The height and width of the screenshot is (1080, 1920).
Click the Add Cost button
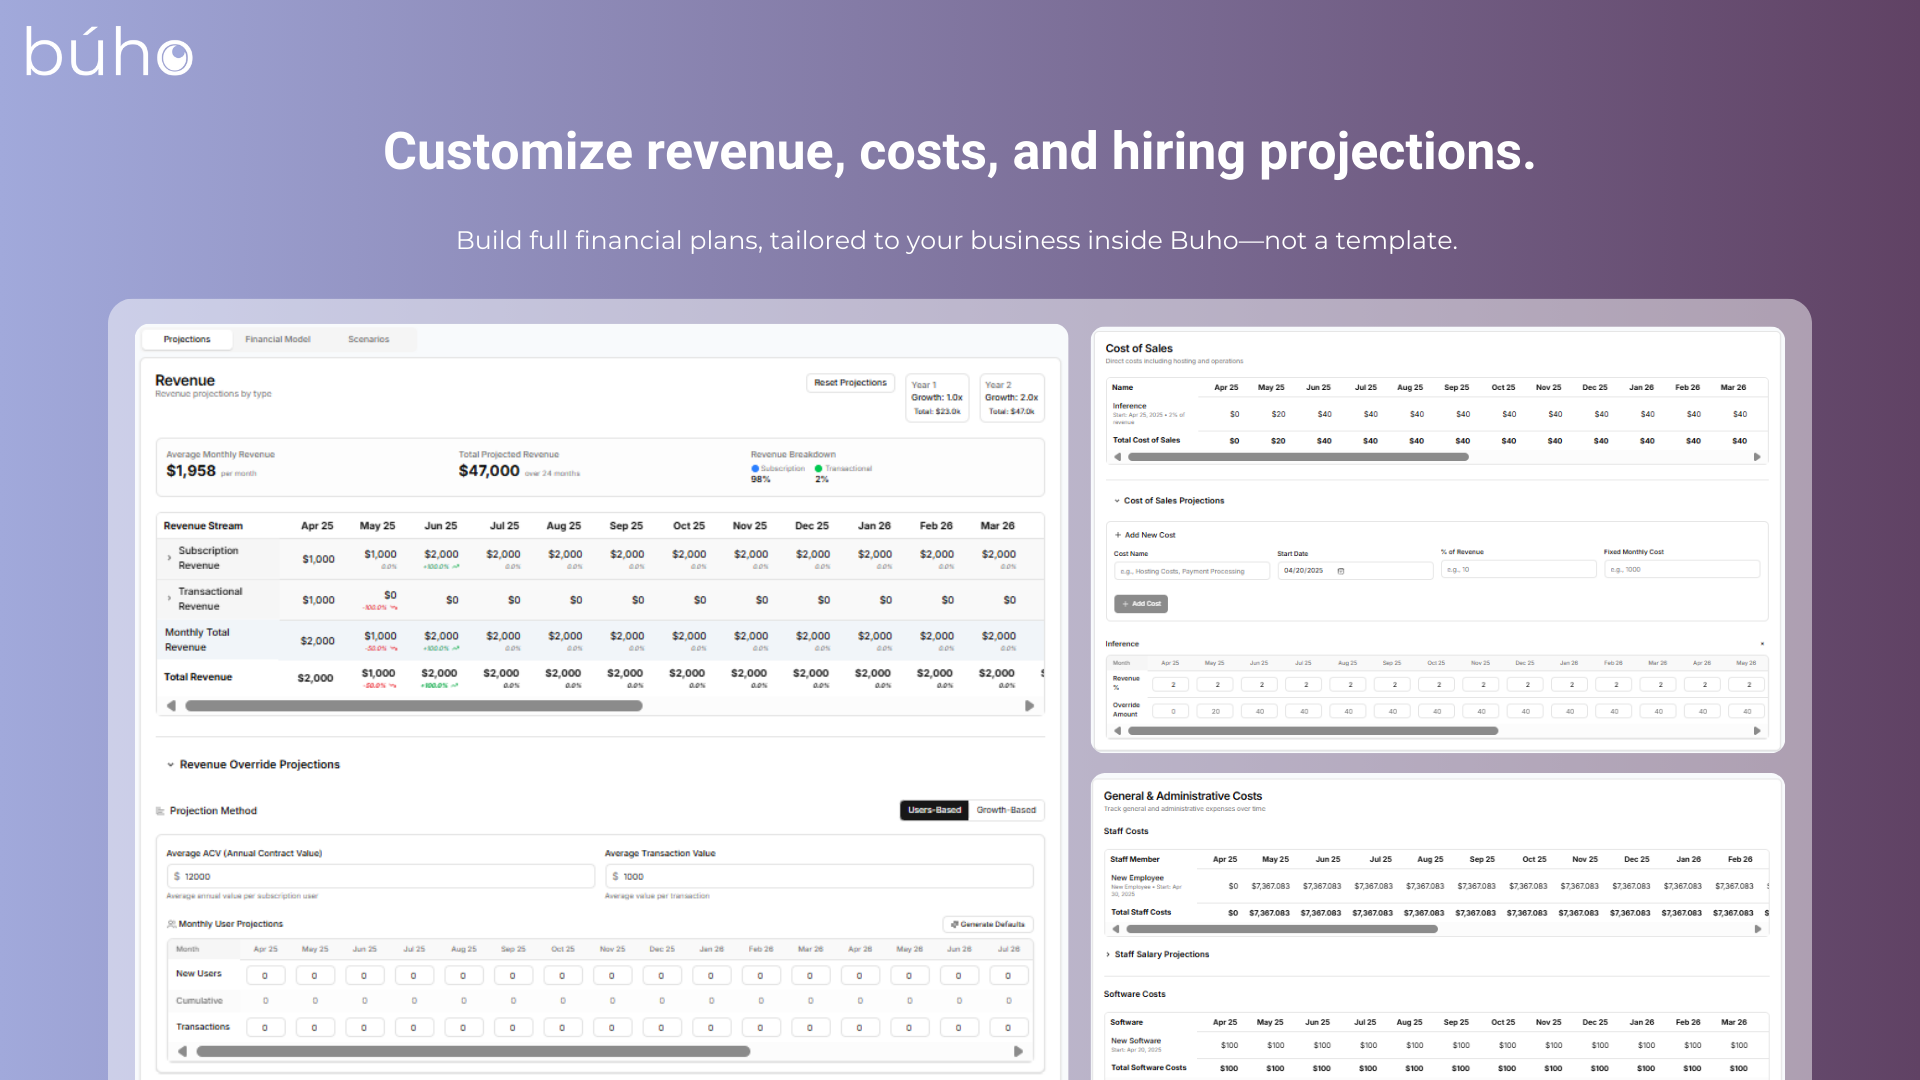click(x=1140, y=604)
